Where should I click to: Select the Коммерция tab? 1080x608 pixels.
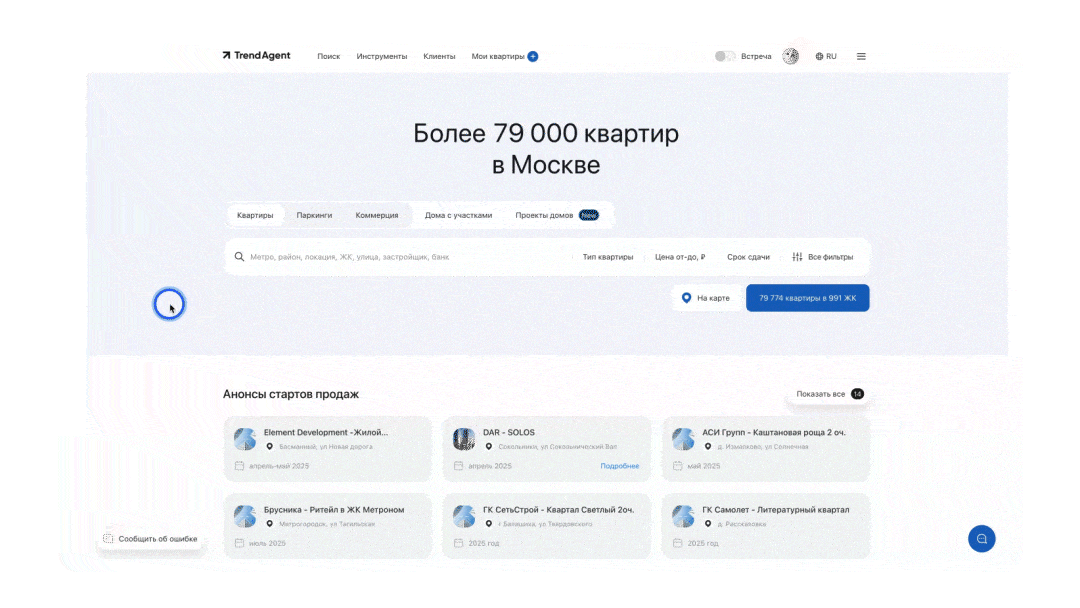(x=377, y=216)
